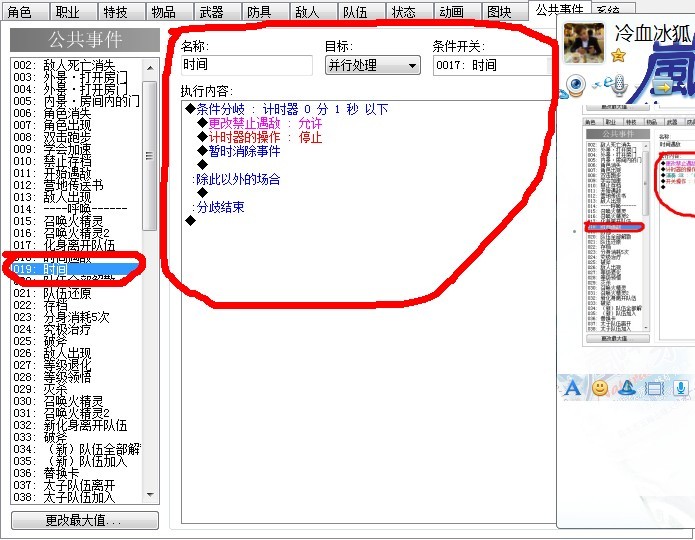Click the 条件开关 0017 field
The image size is (695, 540).
(x=492, y=66)
